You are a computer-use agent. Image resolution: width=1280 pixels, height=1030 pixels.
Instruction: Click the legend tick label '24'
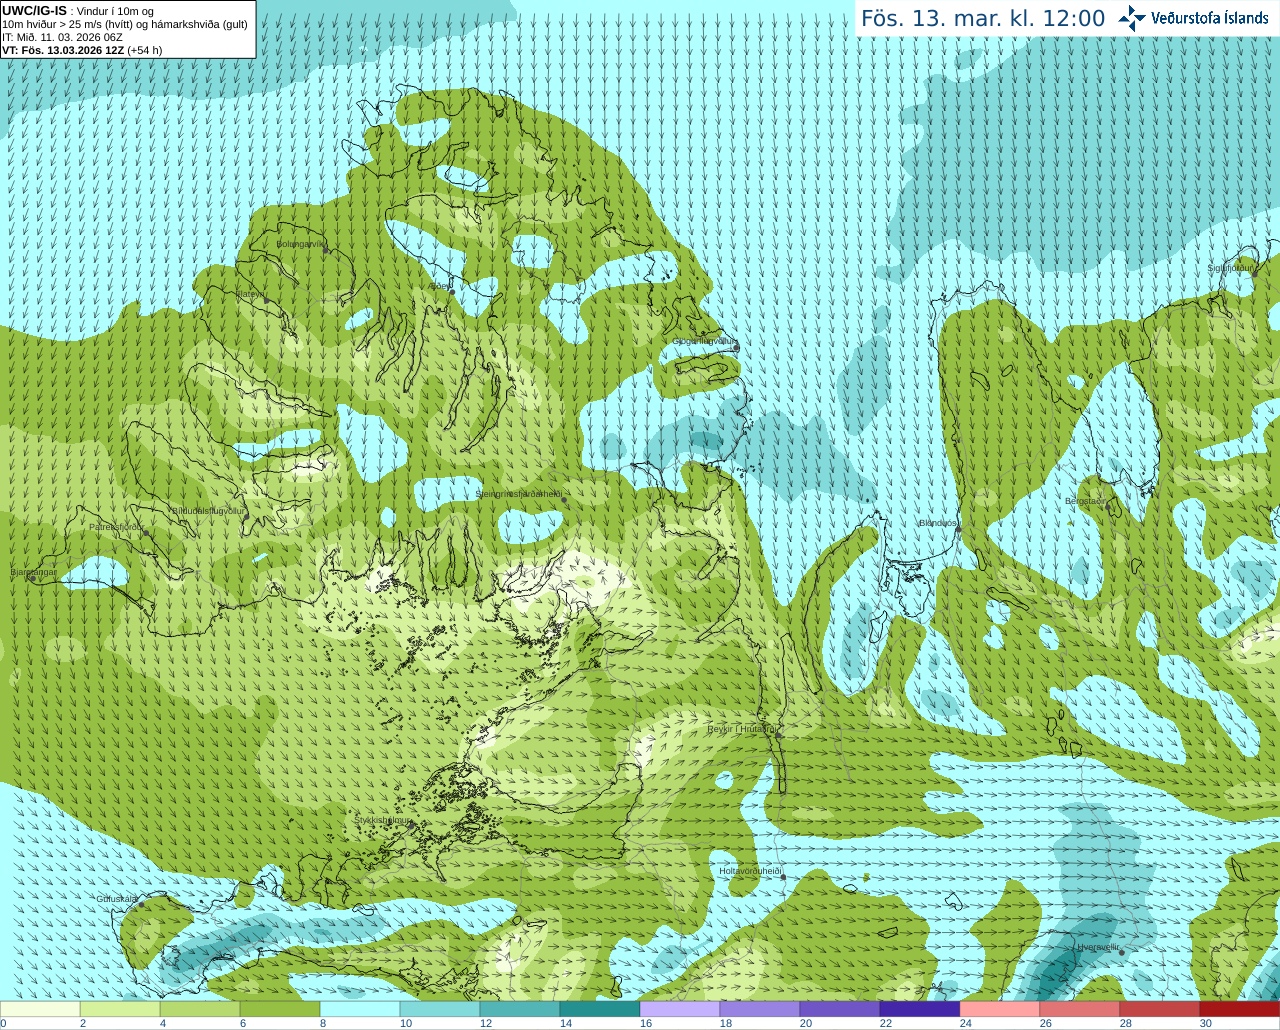click(966, 1023)
